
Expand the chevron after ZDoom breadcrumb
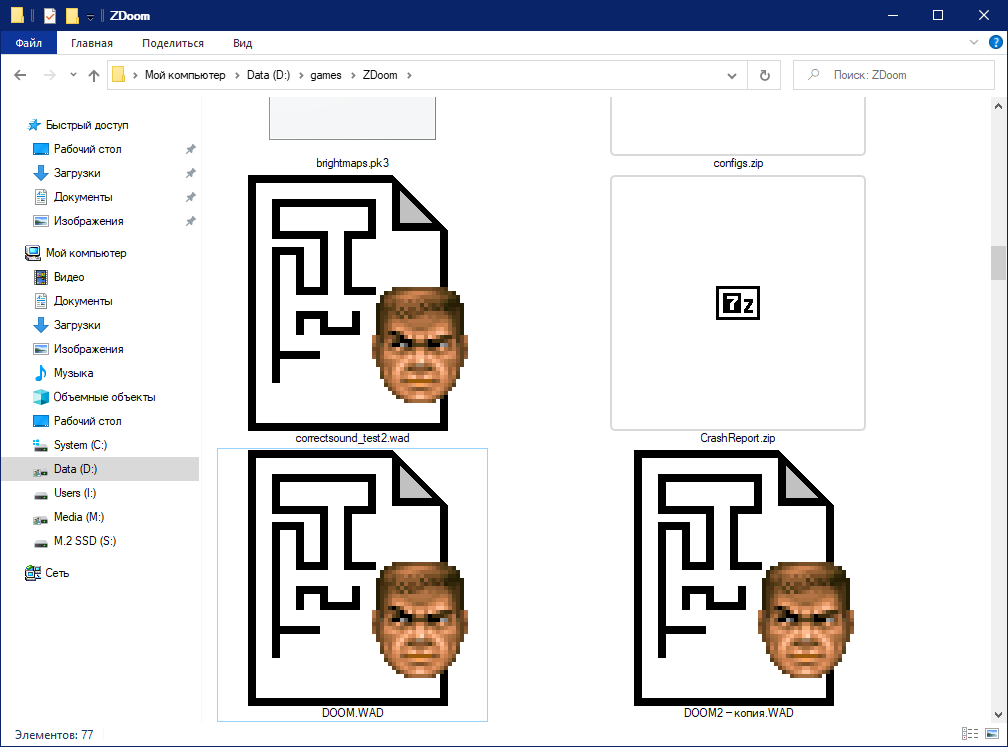pyautogui.click(x=409, y=75)
